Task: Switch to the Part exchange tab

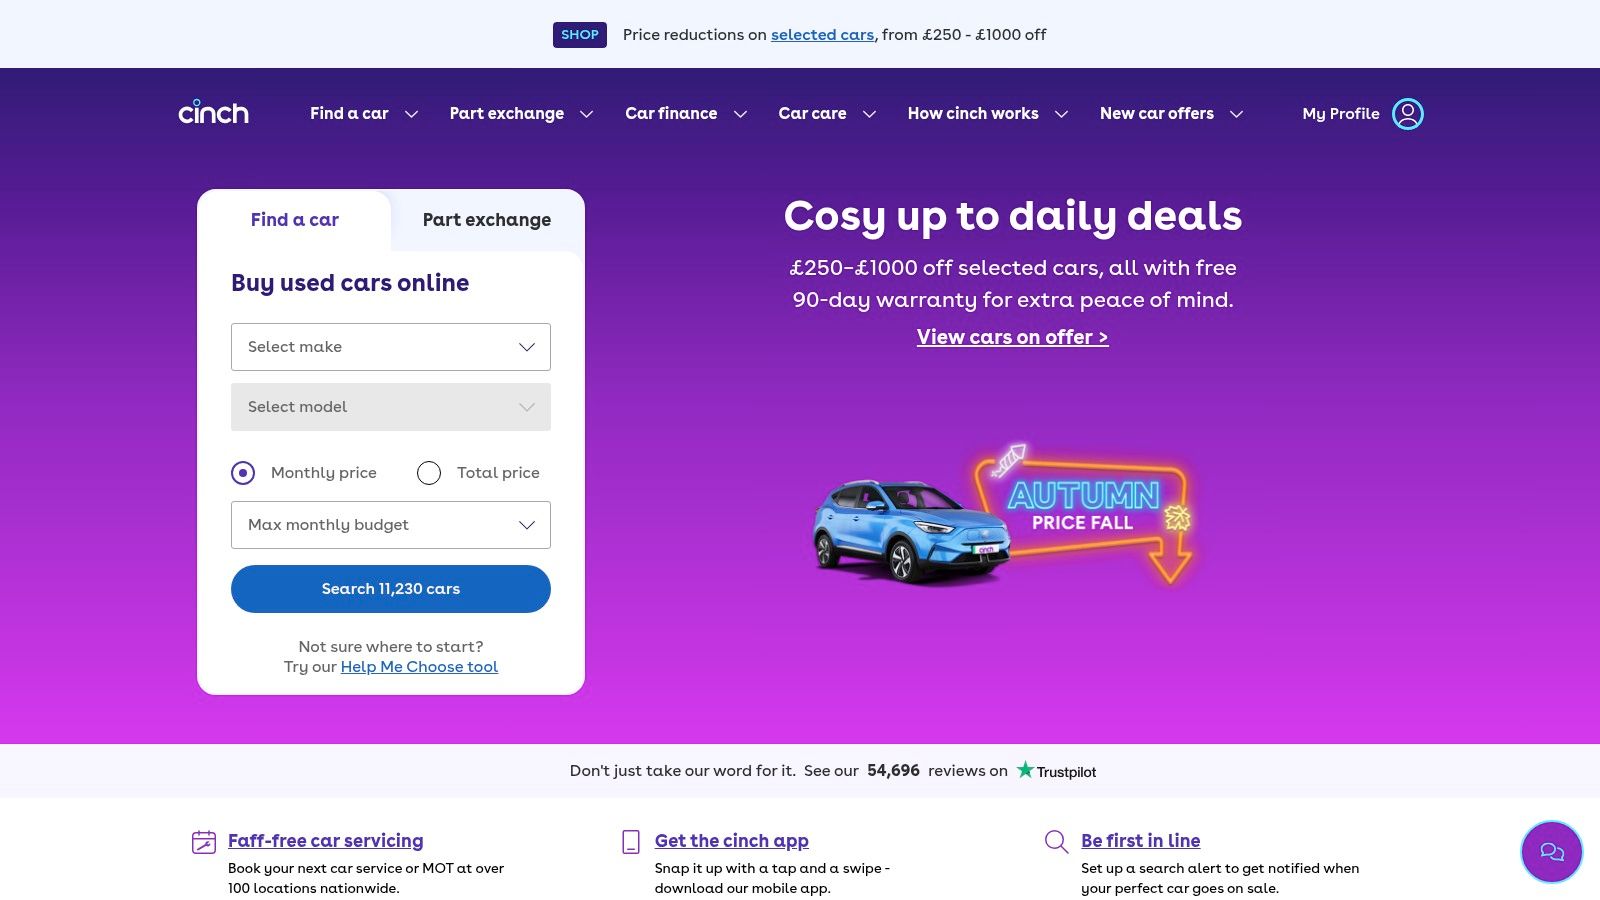Action: [487, 220]
